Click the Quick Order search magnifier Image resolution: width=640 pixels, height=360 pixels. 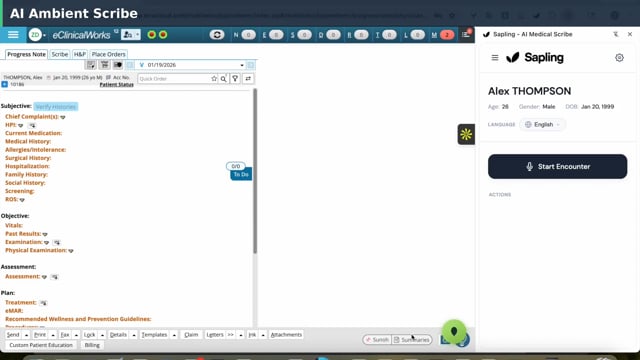coord(224,79)
